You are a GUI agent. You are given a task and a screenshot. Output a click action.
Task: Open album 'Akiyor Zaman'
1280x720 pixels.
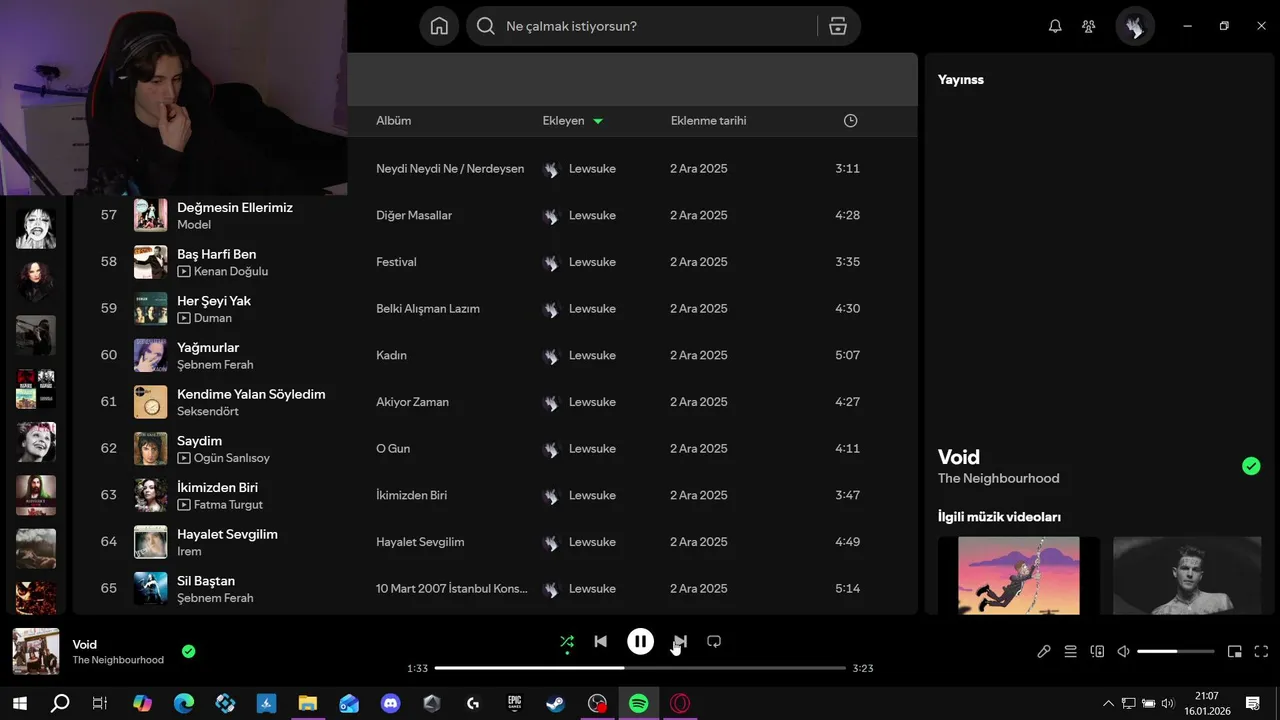(x=412, y=402)
